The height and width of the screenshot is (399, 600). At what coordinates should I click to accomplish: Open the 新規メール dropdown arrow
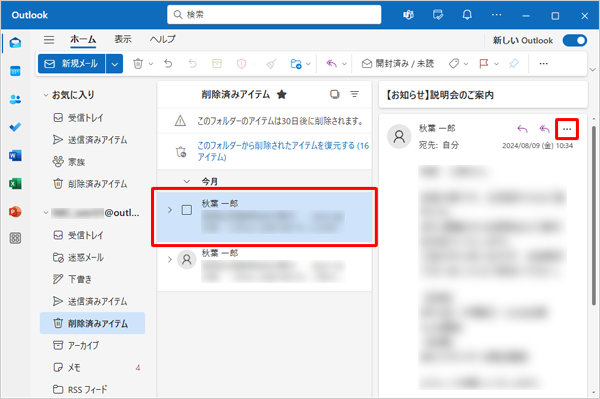pyautogui.click(x=114, y=64)
